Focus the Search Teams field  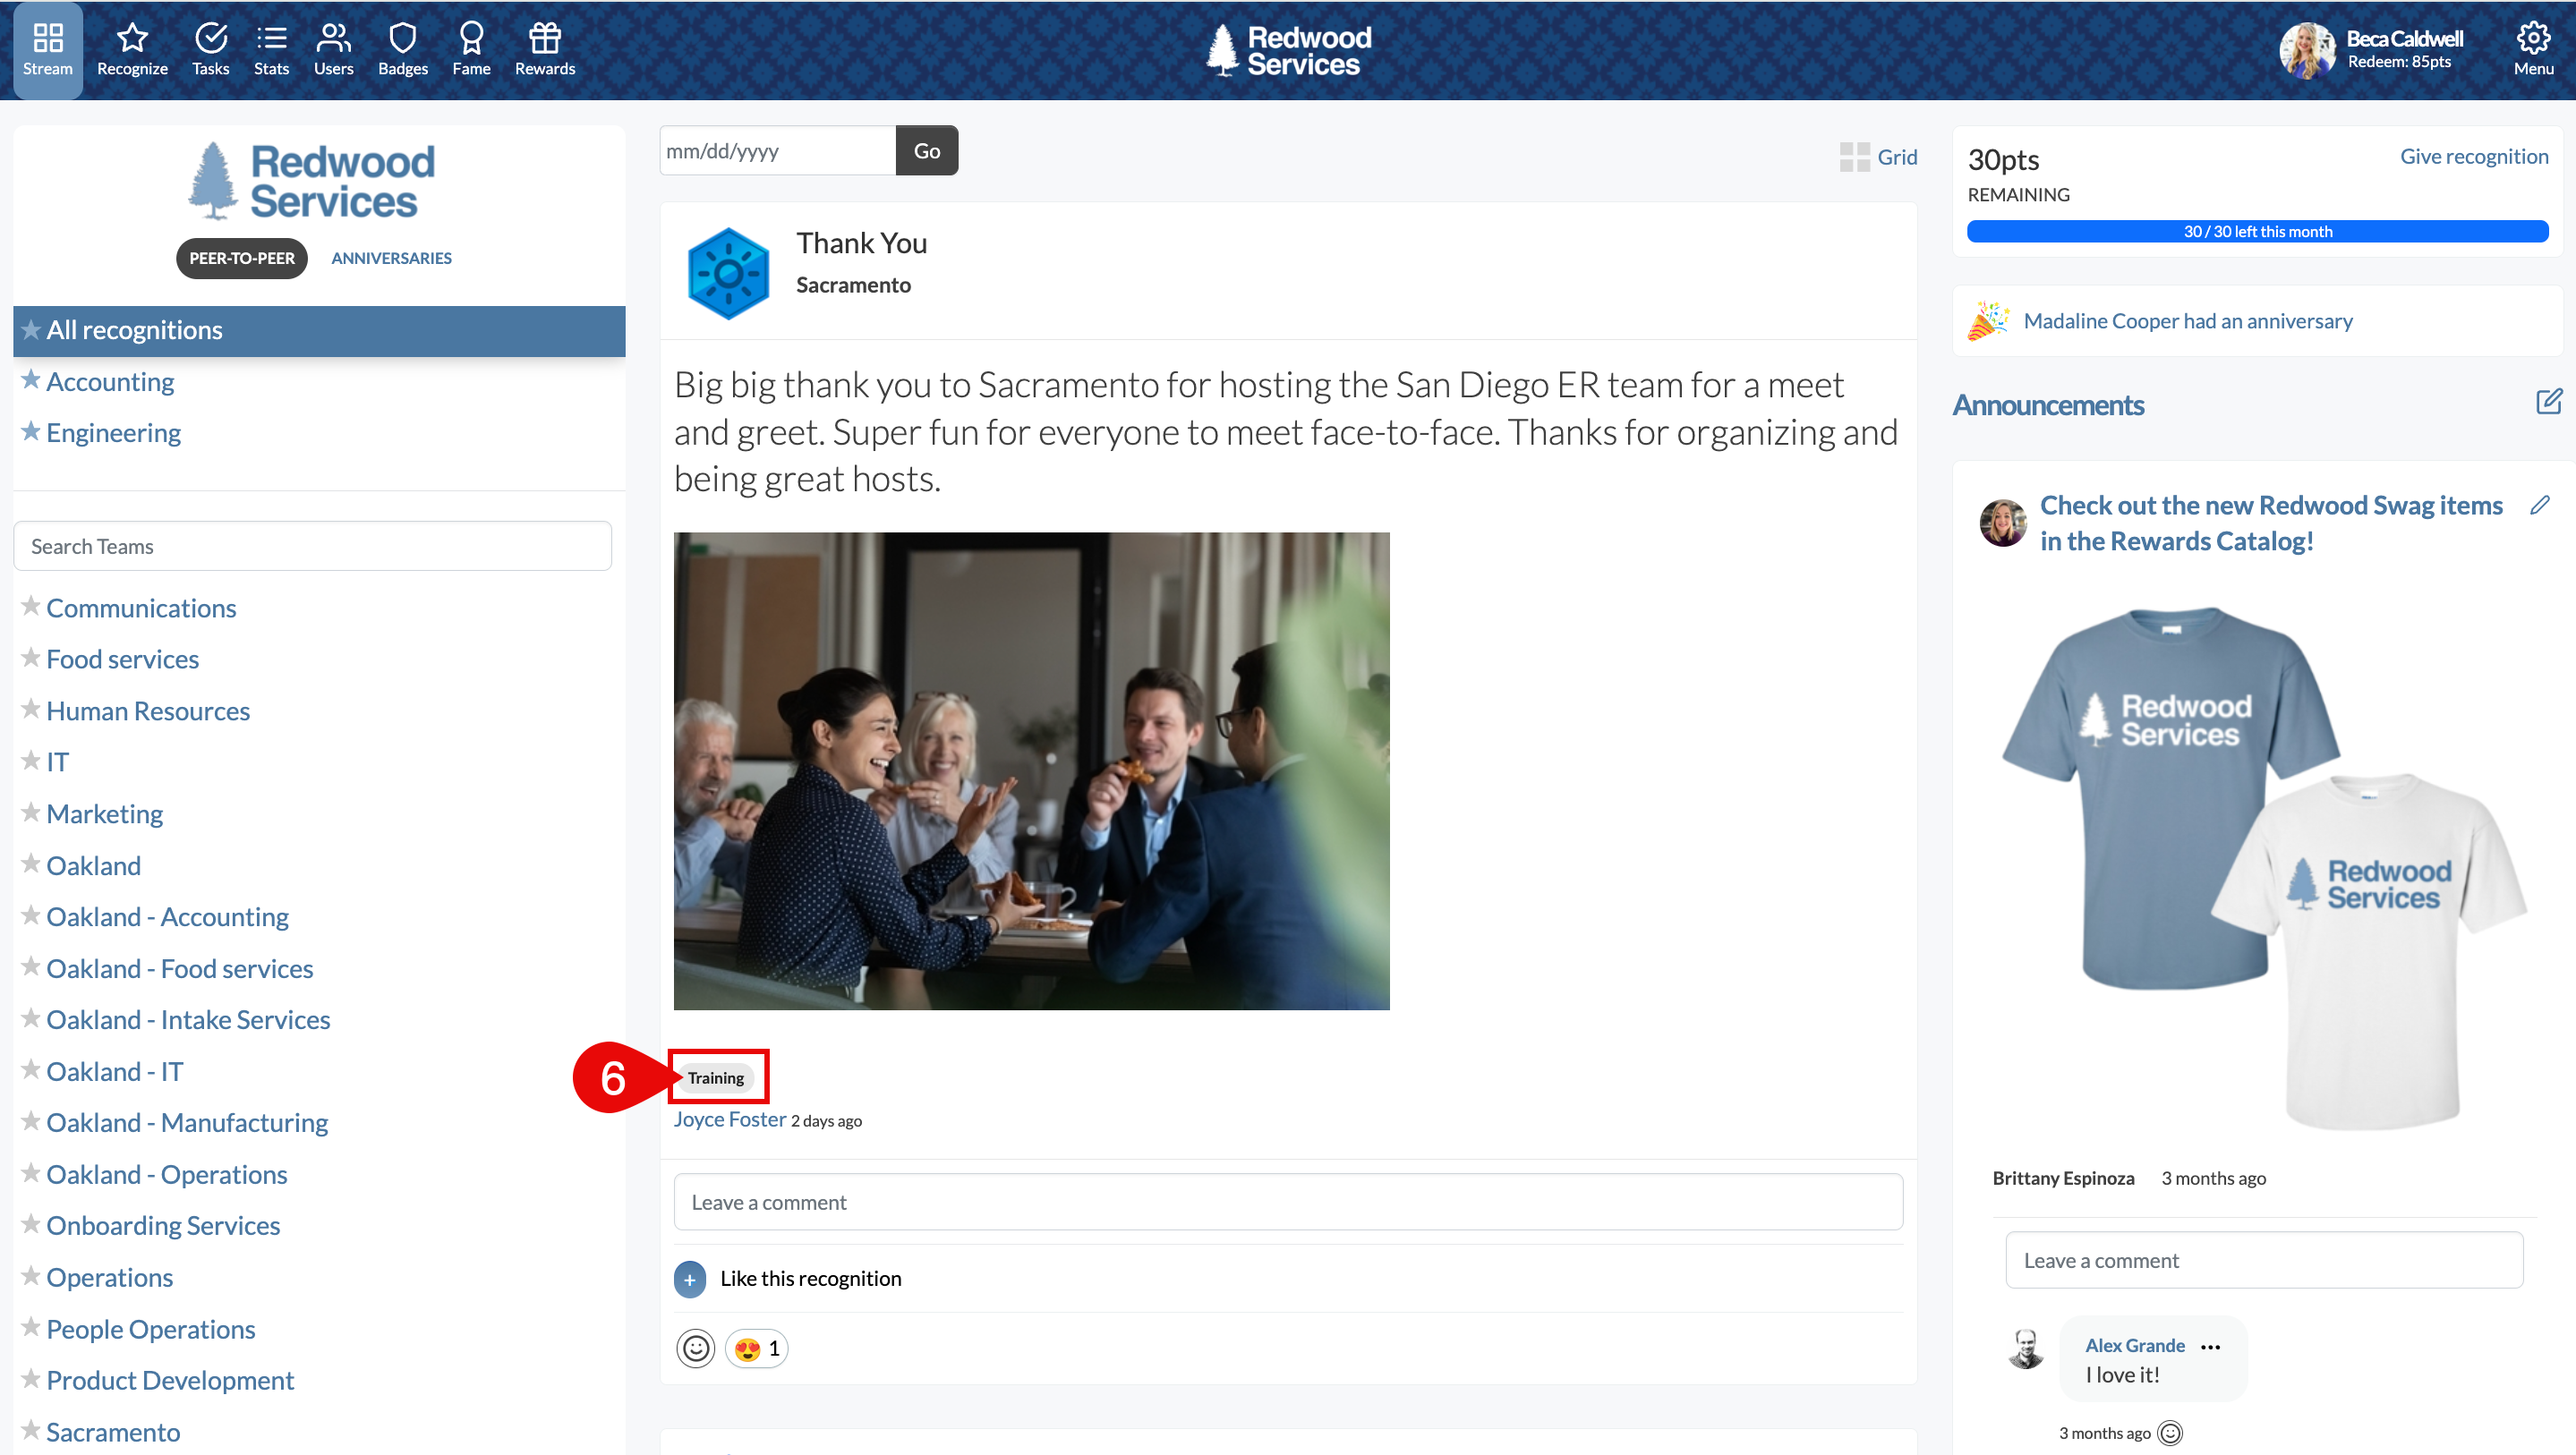coord(312,546)
